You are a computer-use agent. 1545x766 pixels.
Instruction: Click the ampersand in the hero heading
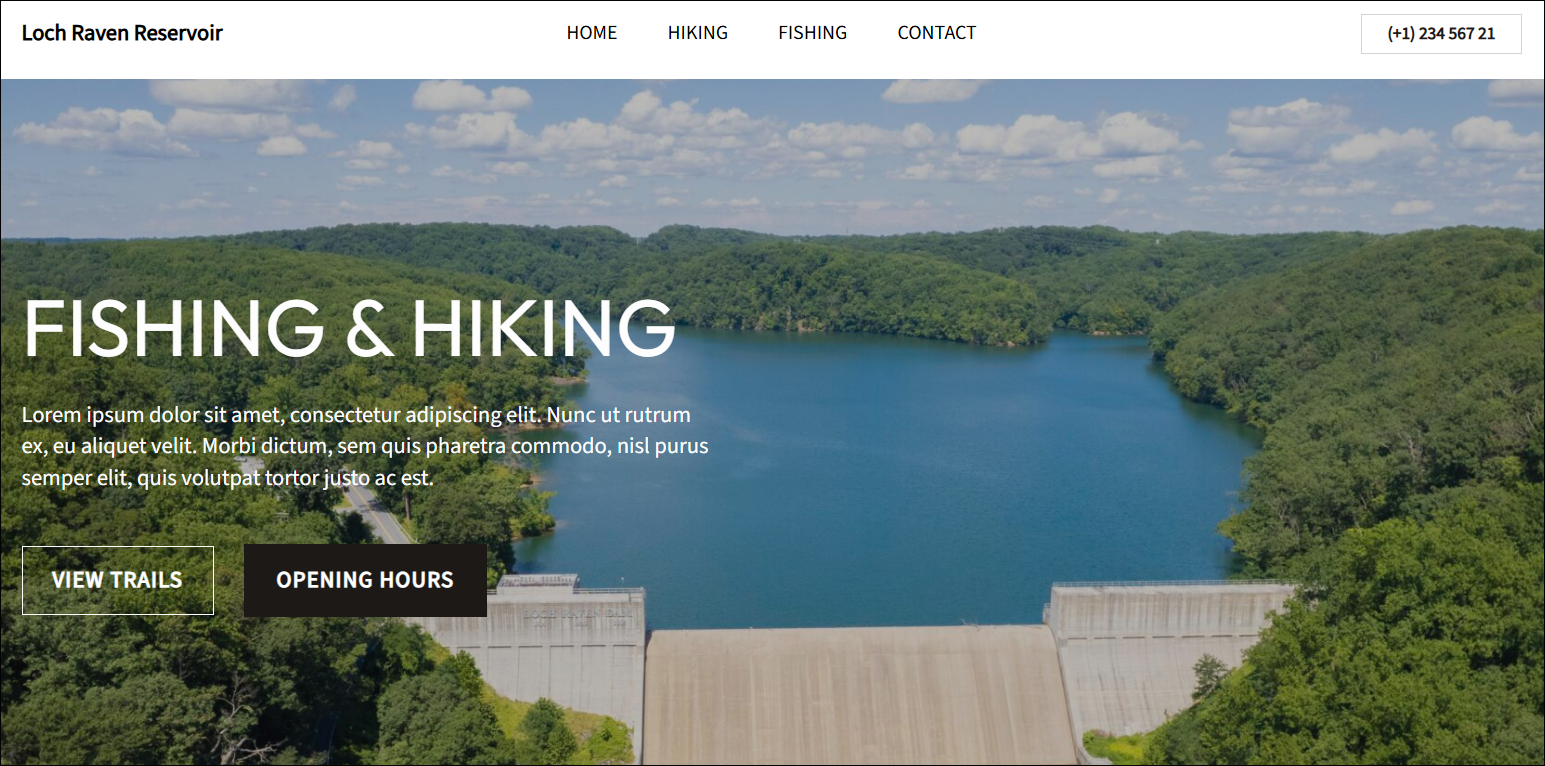[x=368, y=329]
